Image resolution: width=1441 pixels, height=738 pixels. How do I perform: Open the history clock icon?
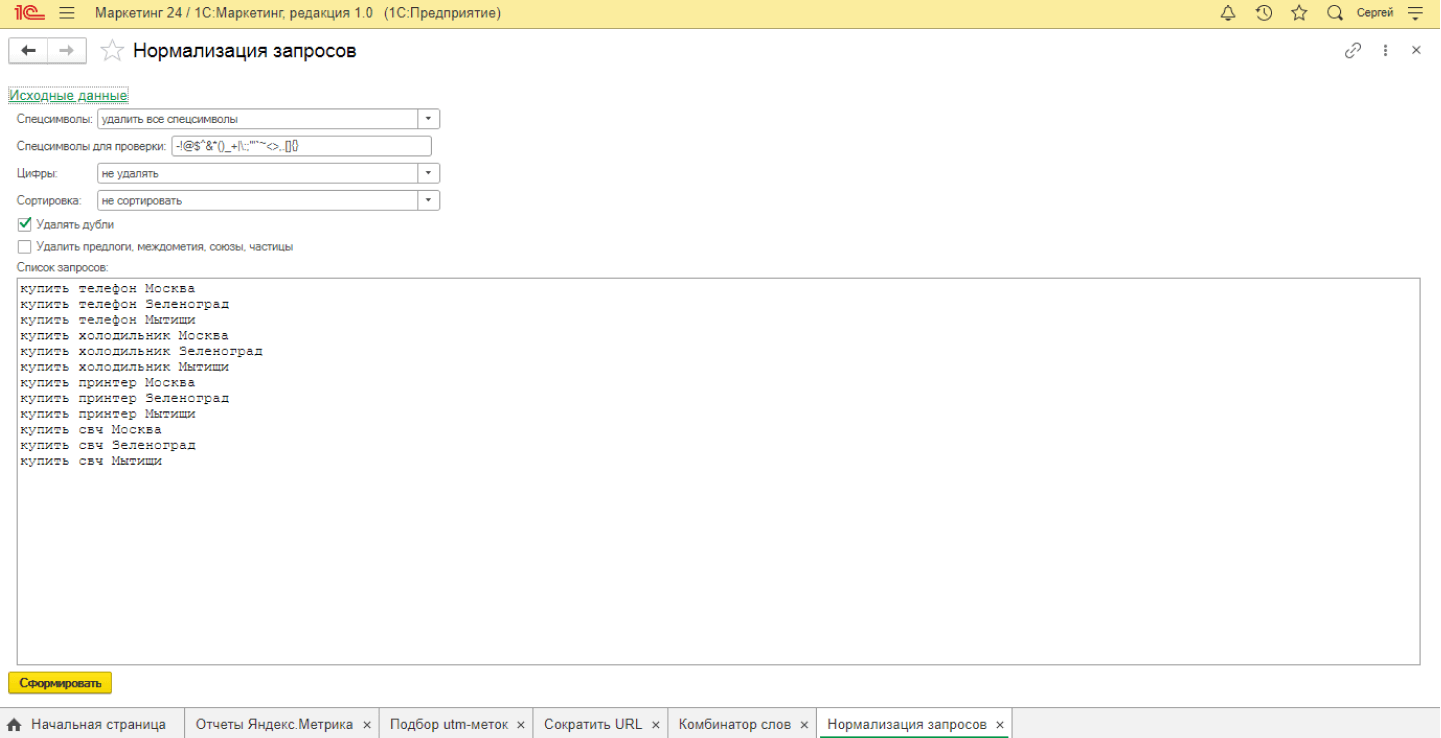1264,13
